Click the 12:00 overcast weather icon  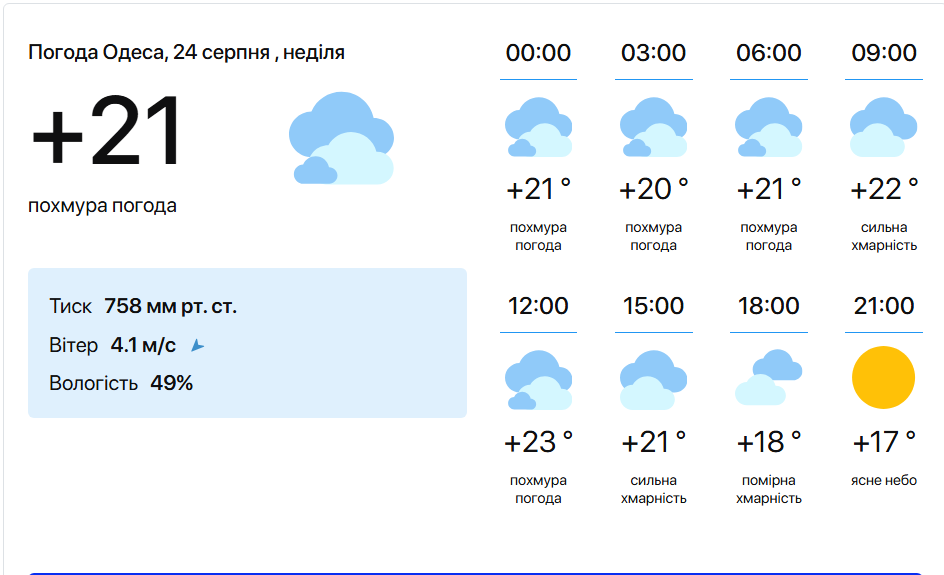point(538,381)
